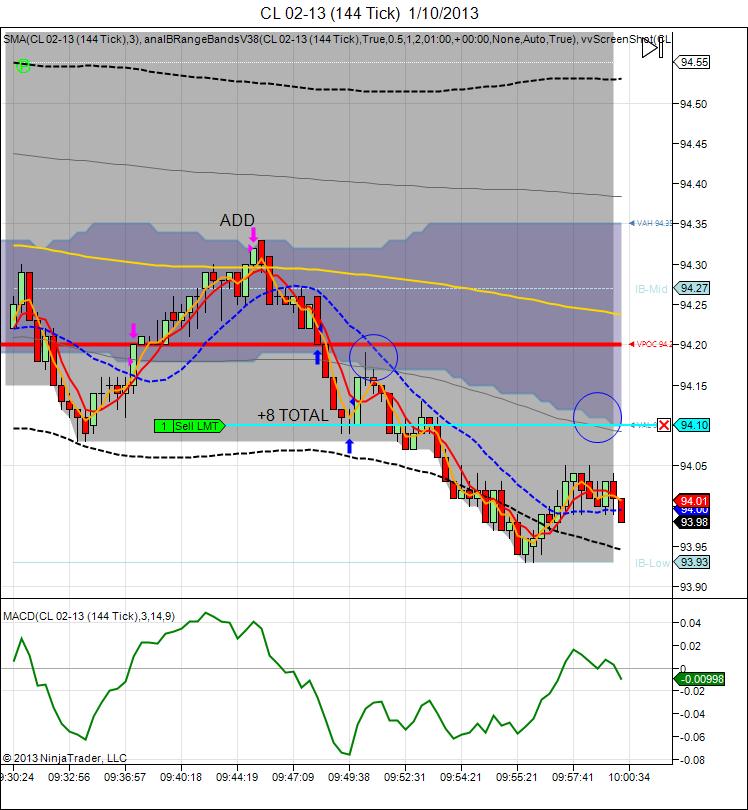This screenshot has width=748, height=810.
Task: Click the magenta down arrow under ADD
Action: [x=253, y=236]
